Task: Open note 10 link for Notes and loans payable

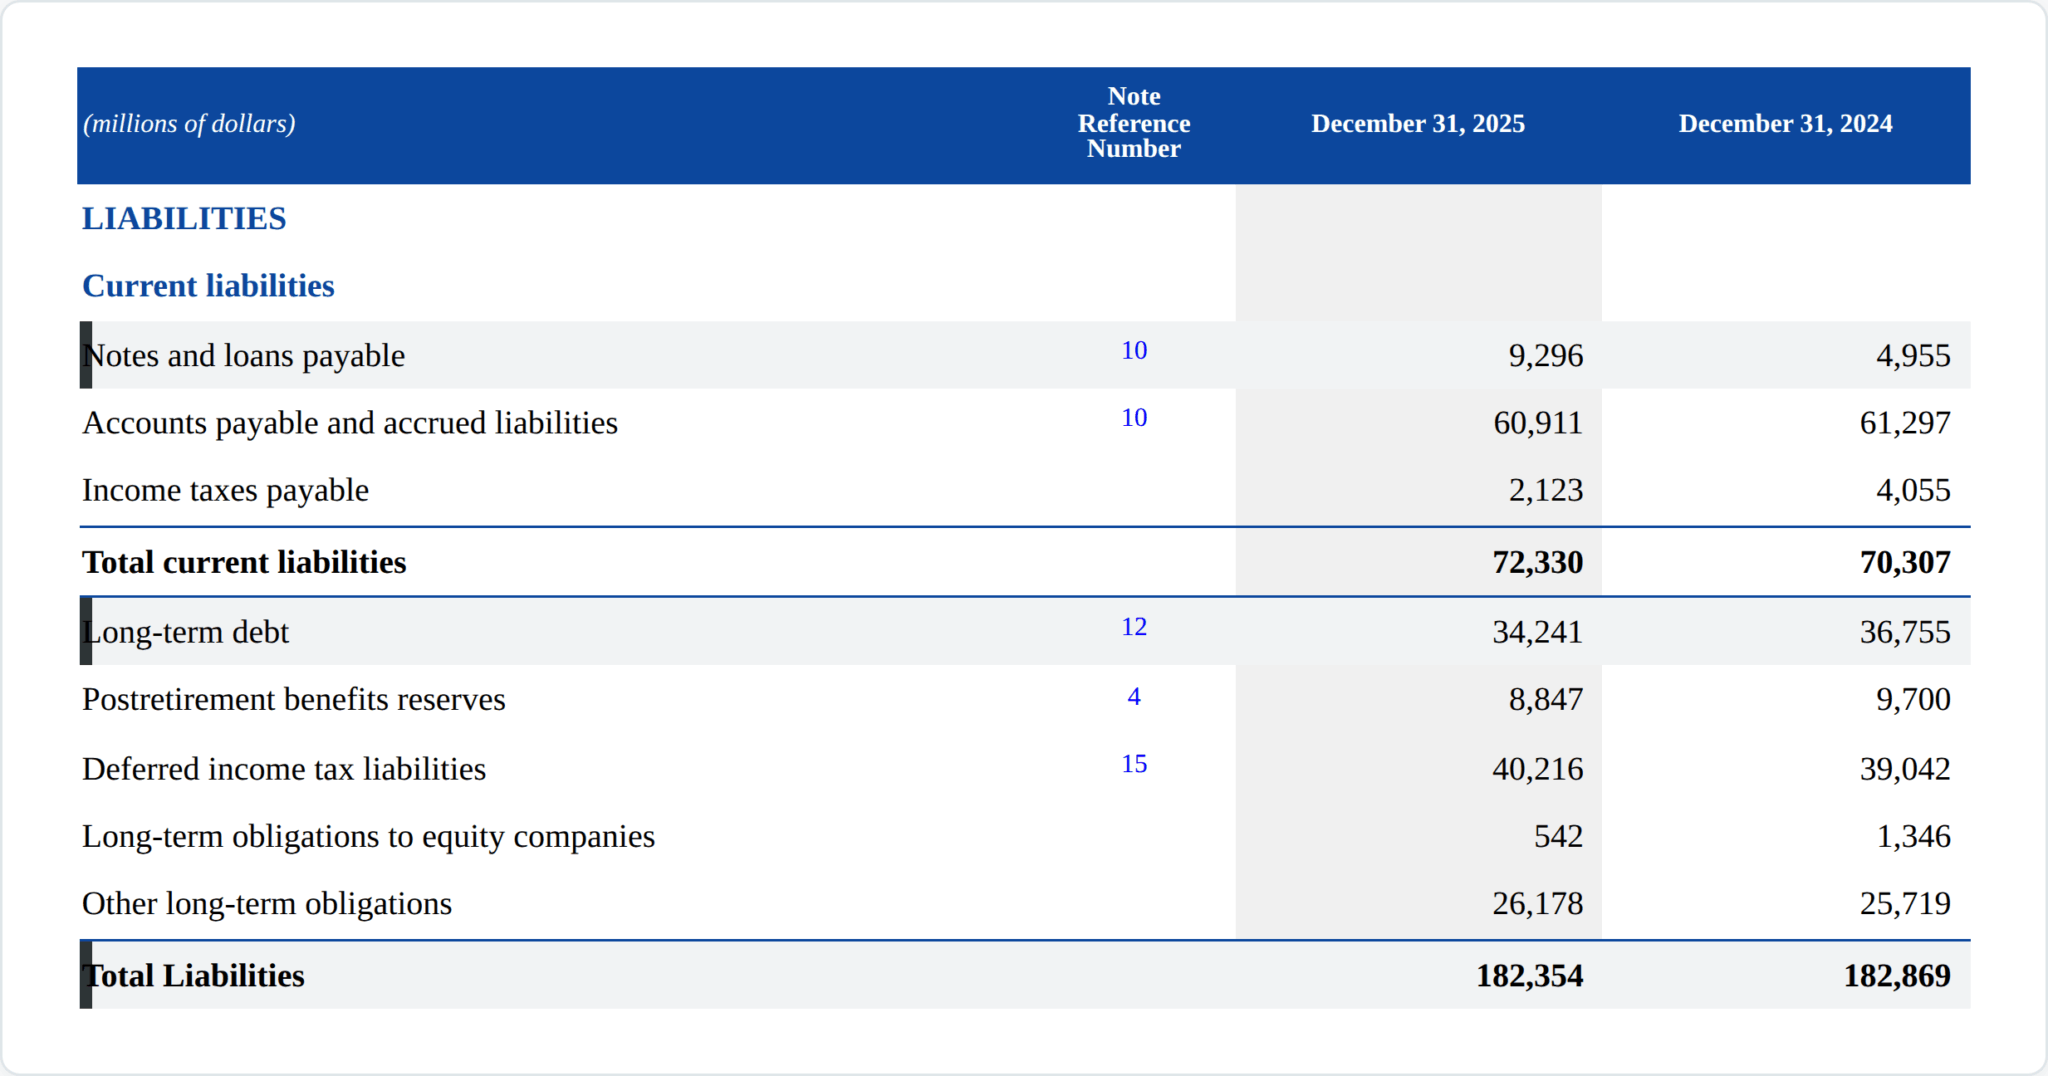Action: (1133, 350)
